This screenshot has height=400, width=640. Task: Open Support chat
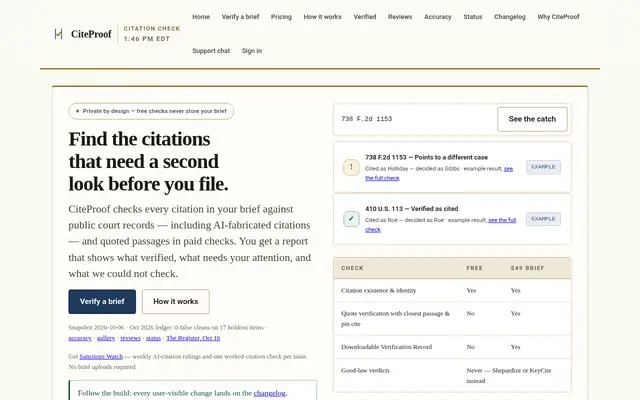[x=211, y=51]
